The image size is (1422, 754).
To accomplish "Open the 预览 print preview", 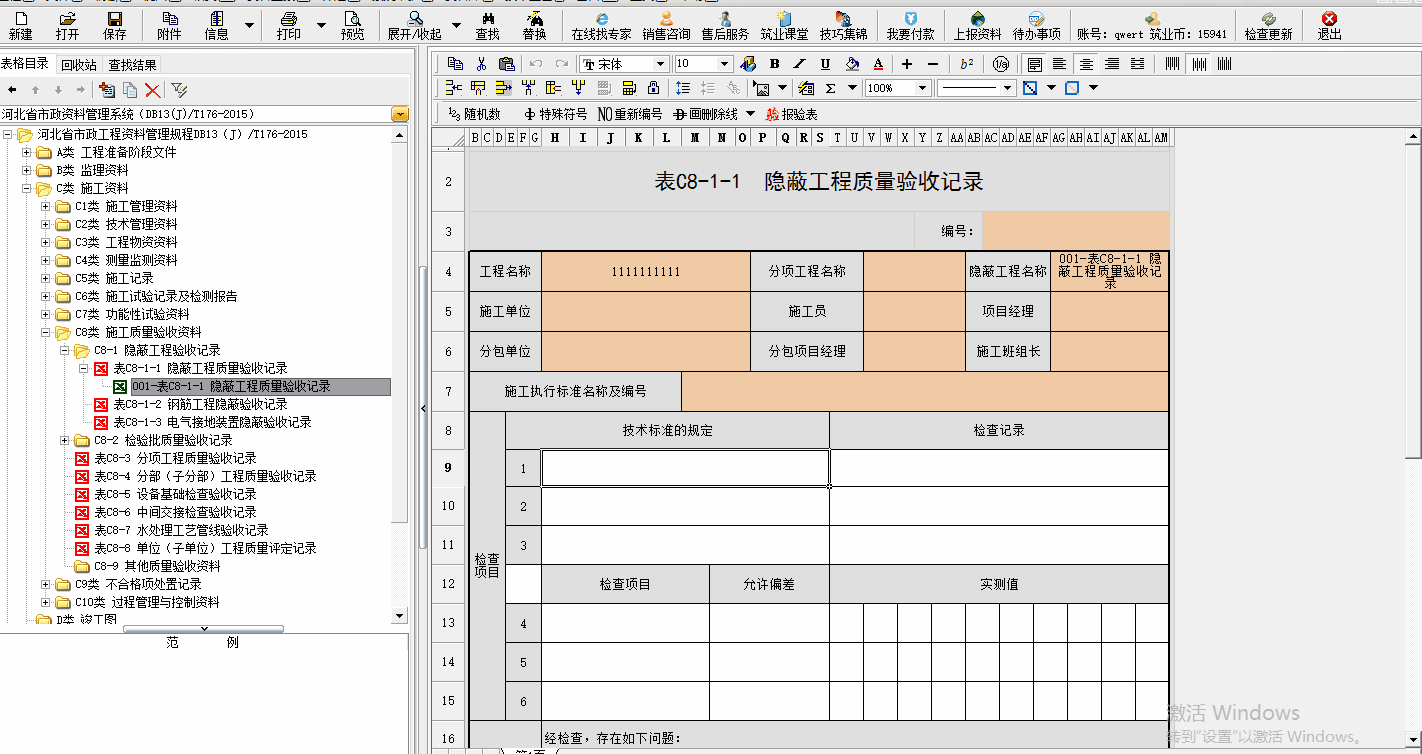I will click(x=352, y=25).
